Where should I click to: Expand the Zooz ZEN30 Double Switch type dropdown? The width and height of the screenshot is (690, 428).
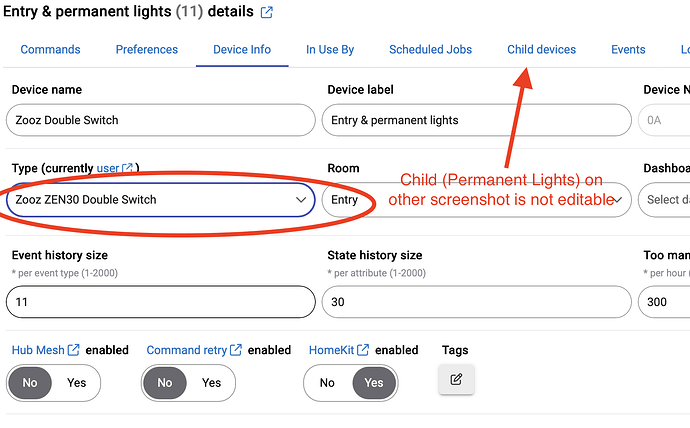tap(301, 200)
